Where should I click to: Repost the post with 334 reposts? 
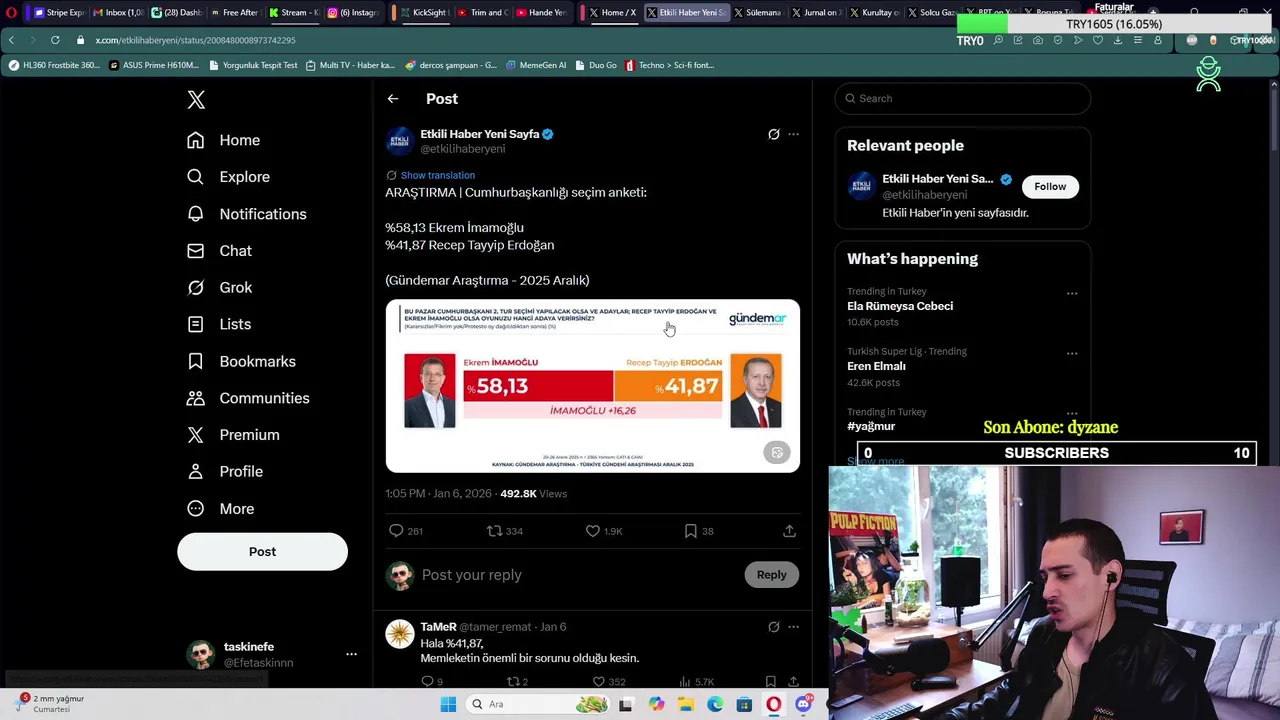(x=504, y=531)
